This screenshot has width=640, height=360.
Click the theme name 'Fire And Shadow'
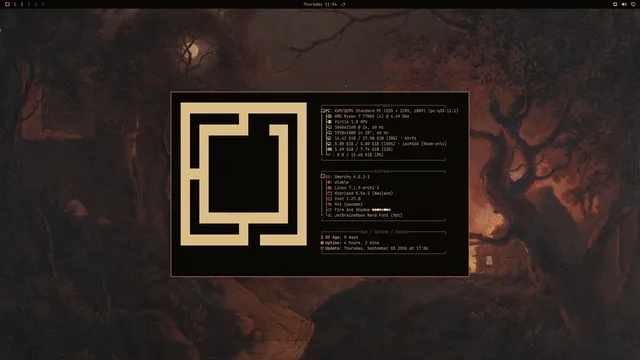(x=352, y=210)
